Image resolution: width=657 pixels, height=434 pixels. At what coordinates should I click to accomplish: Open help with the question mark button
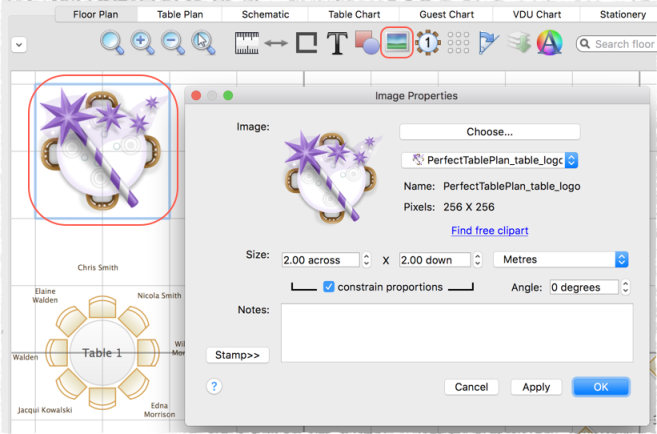click(x=214, y=386)
